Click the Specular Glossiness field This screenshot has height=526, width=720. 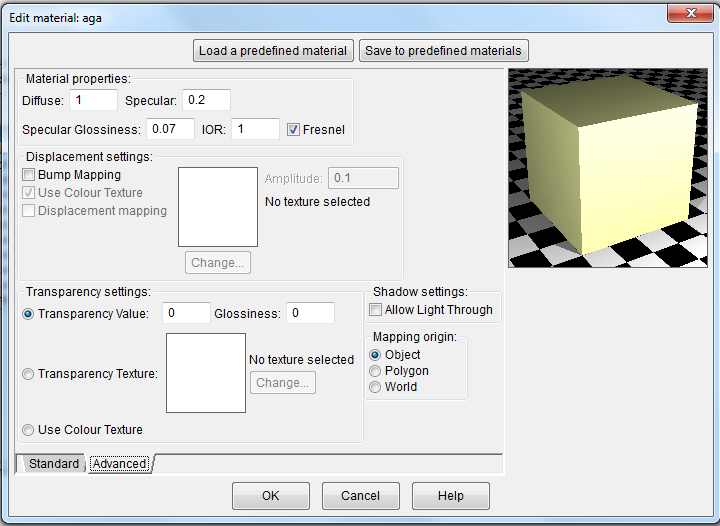pyautogui.click(x=170, y=129)
